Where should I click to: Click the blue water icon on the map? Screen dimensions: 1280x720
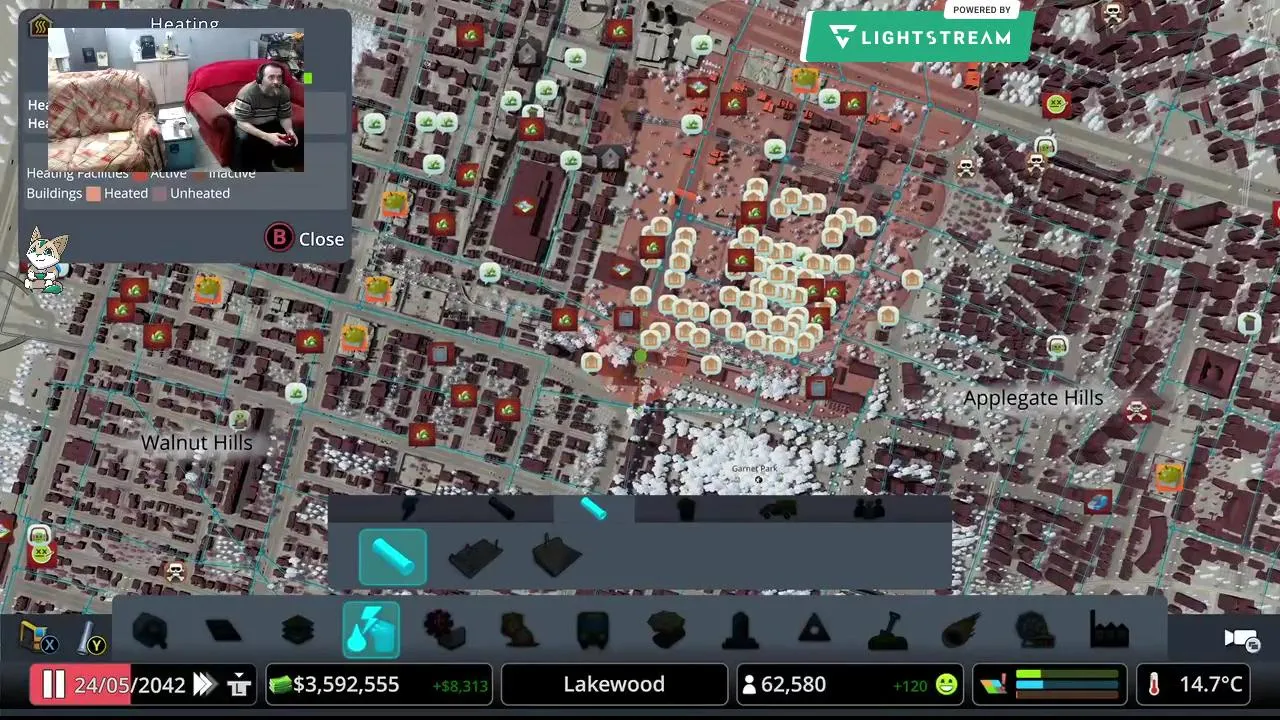click(x=1098, y=501)
